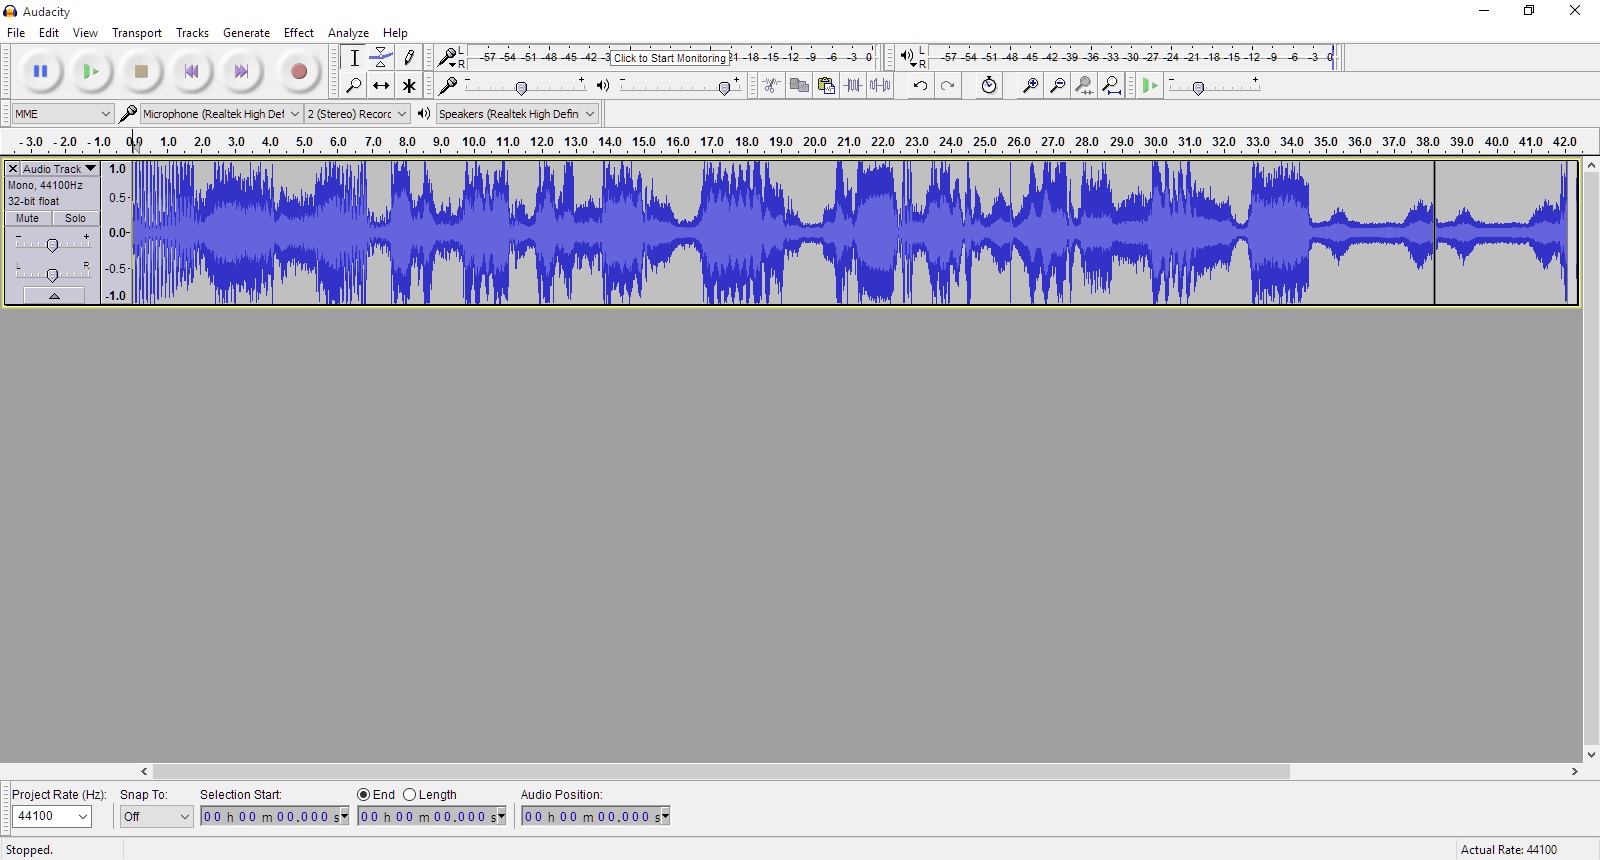Select the Length radio button
1600x860 pixels.
point(410,795)
